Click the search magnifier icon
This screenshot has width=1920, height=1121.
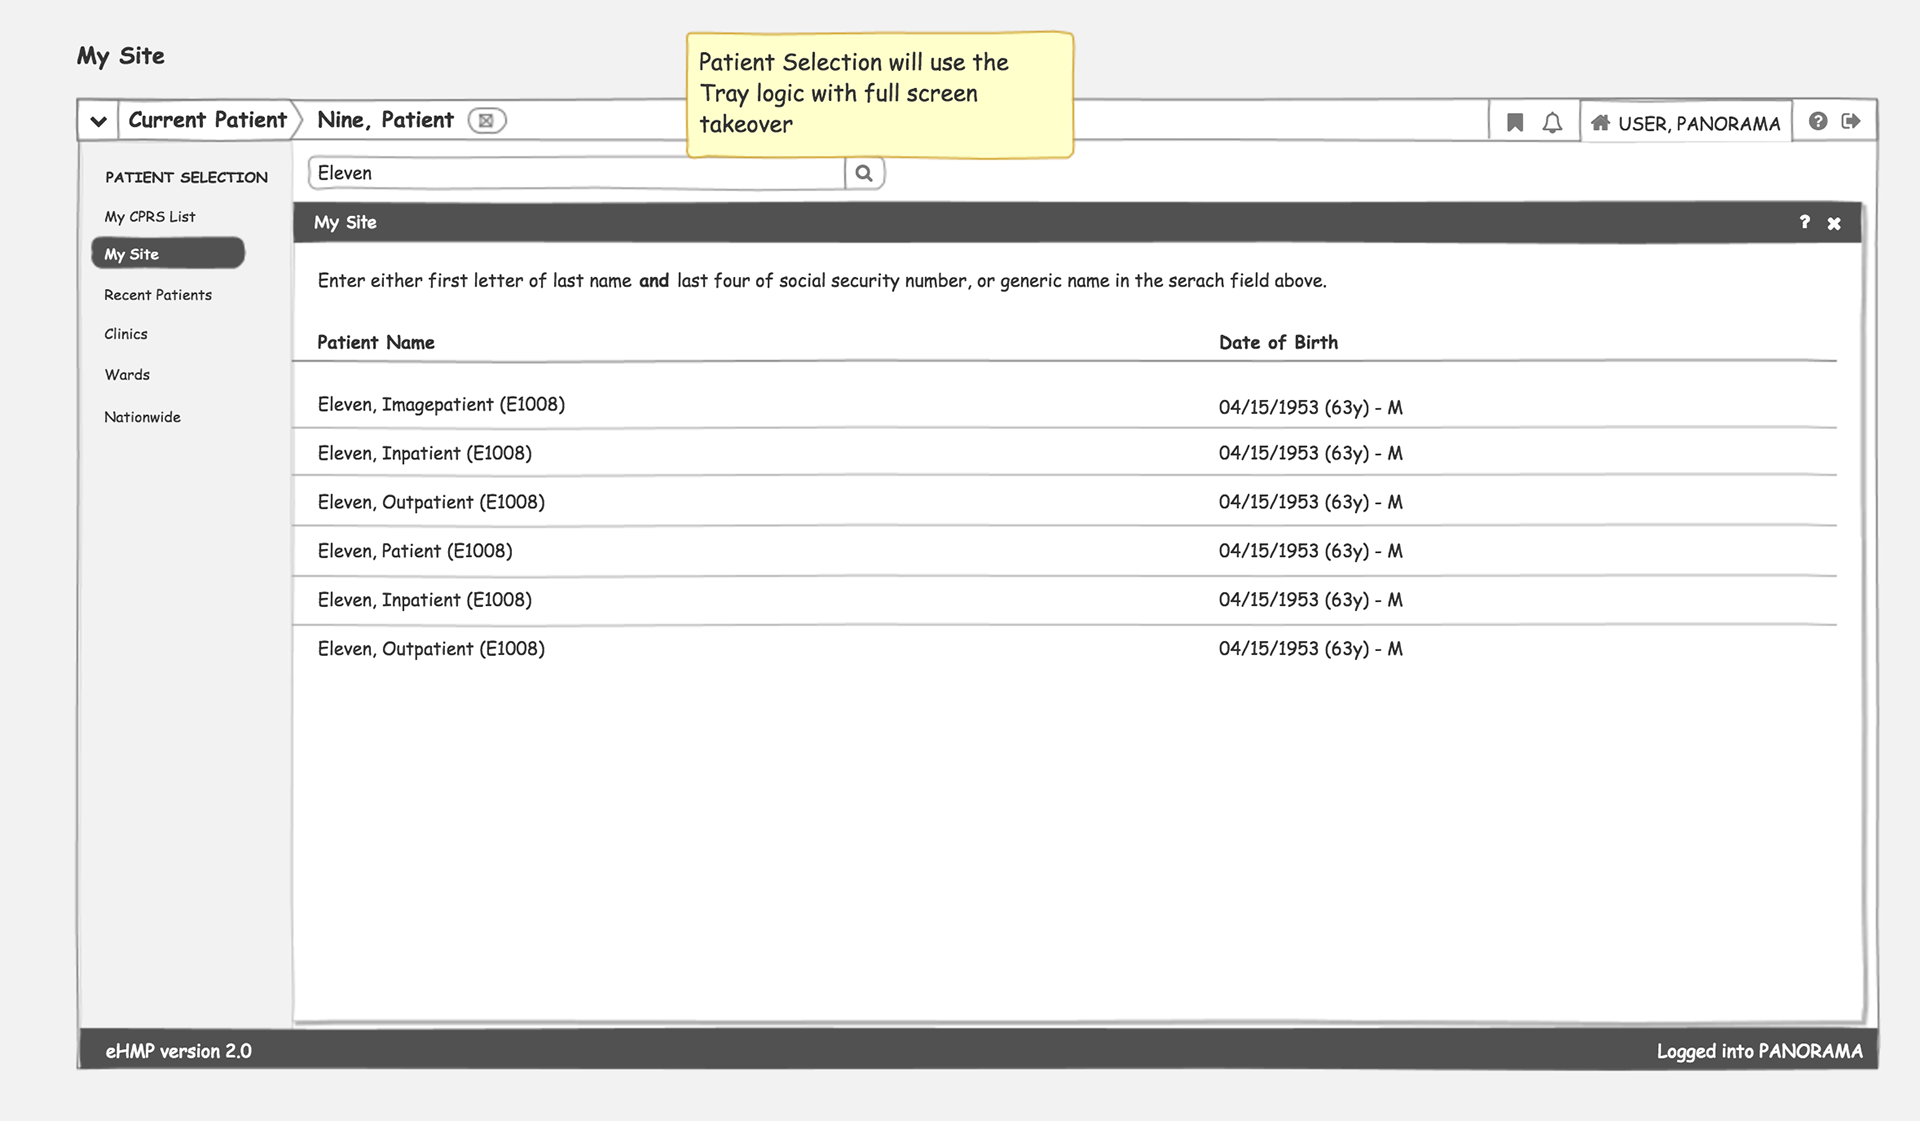[x=864, y=173]
